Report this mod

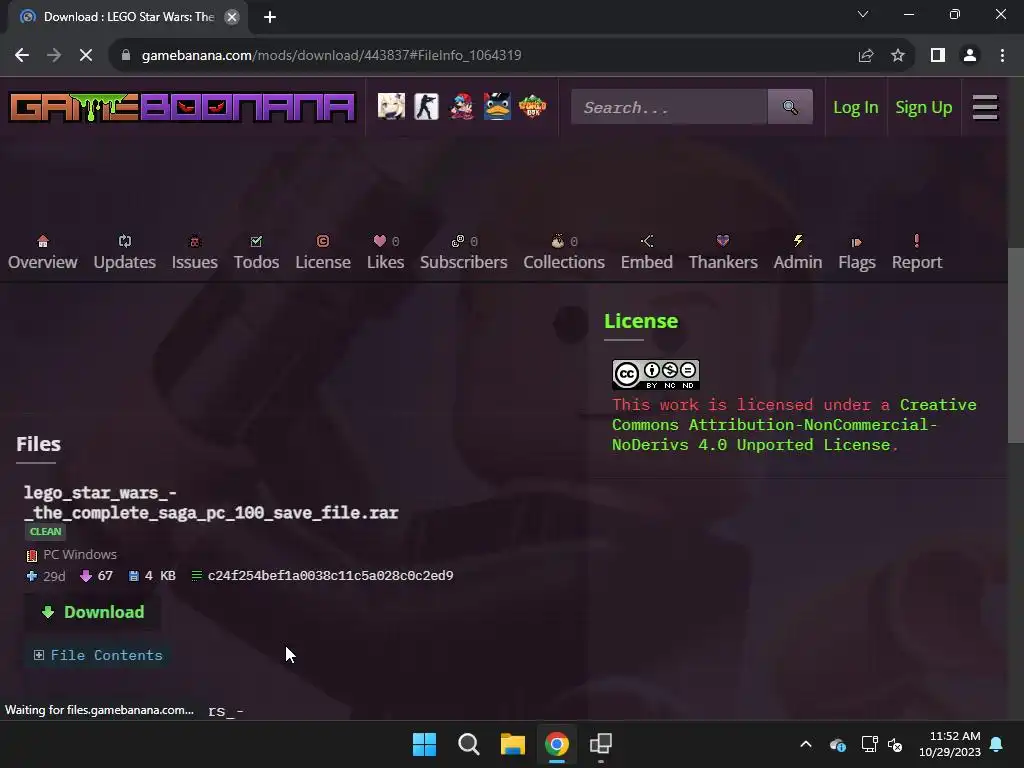pyautogui.click(x=917, y=253)
